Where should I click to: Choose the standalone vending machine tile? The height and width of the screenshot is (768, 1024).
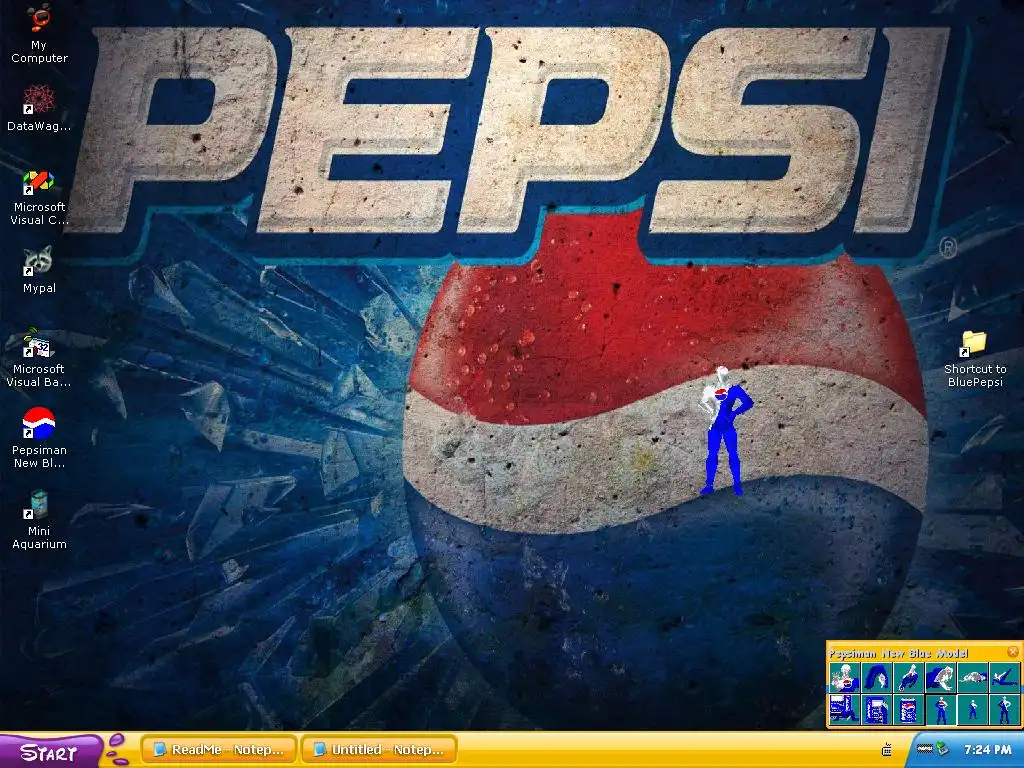click(x=876, y=709)
